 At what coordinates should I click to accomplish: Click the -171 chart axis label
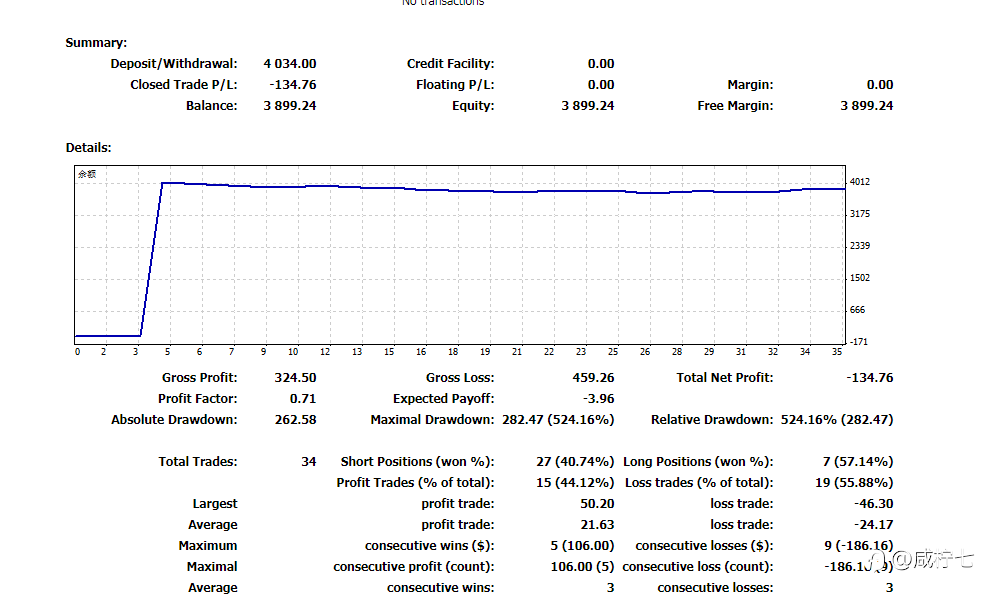(x=858, y=342)
